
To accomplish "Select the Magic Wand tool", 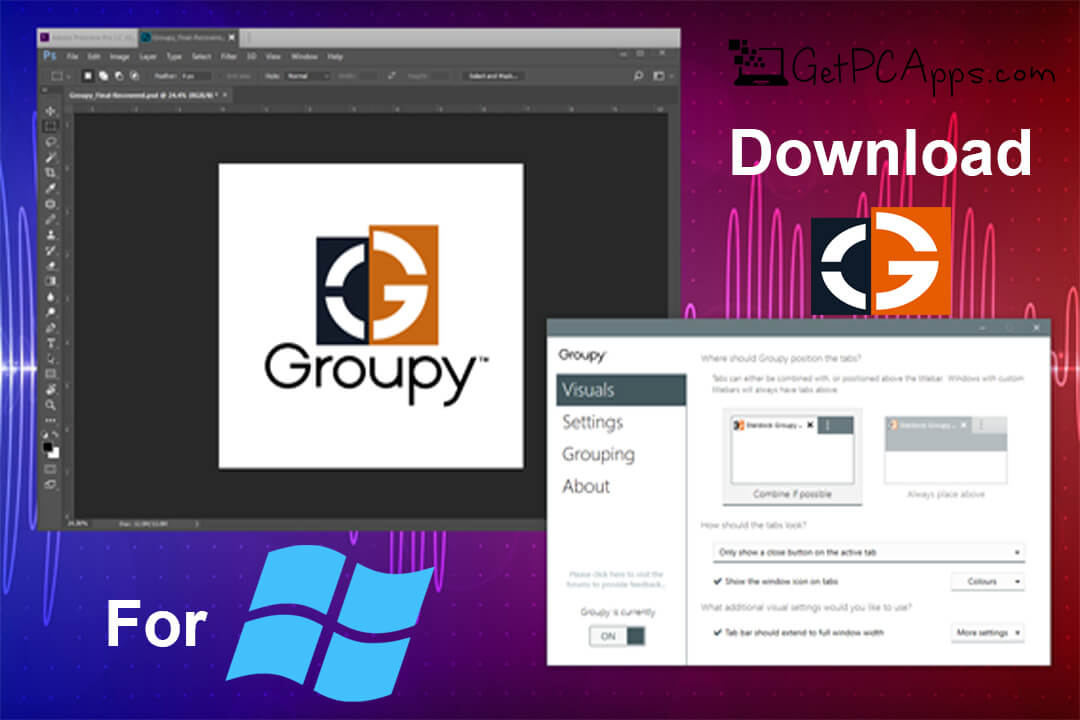I will tap(50, 157).
